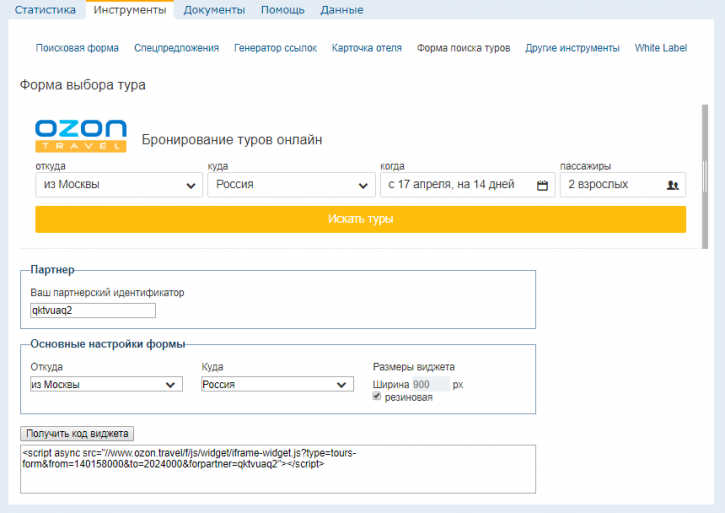
Task: Click the Форма выбора тура heading
Action: tap(83, 85)
